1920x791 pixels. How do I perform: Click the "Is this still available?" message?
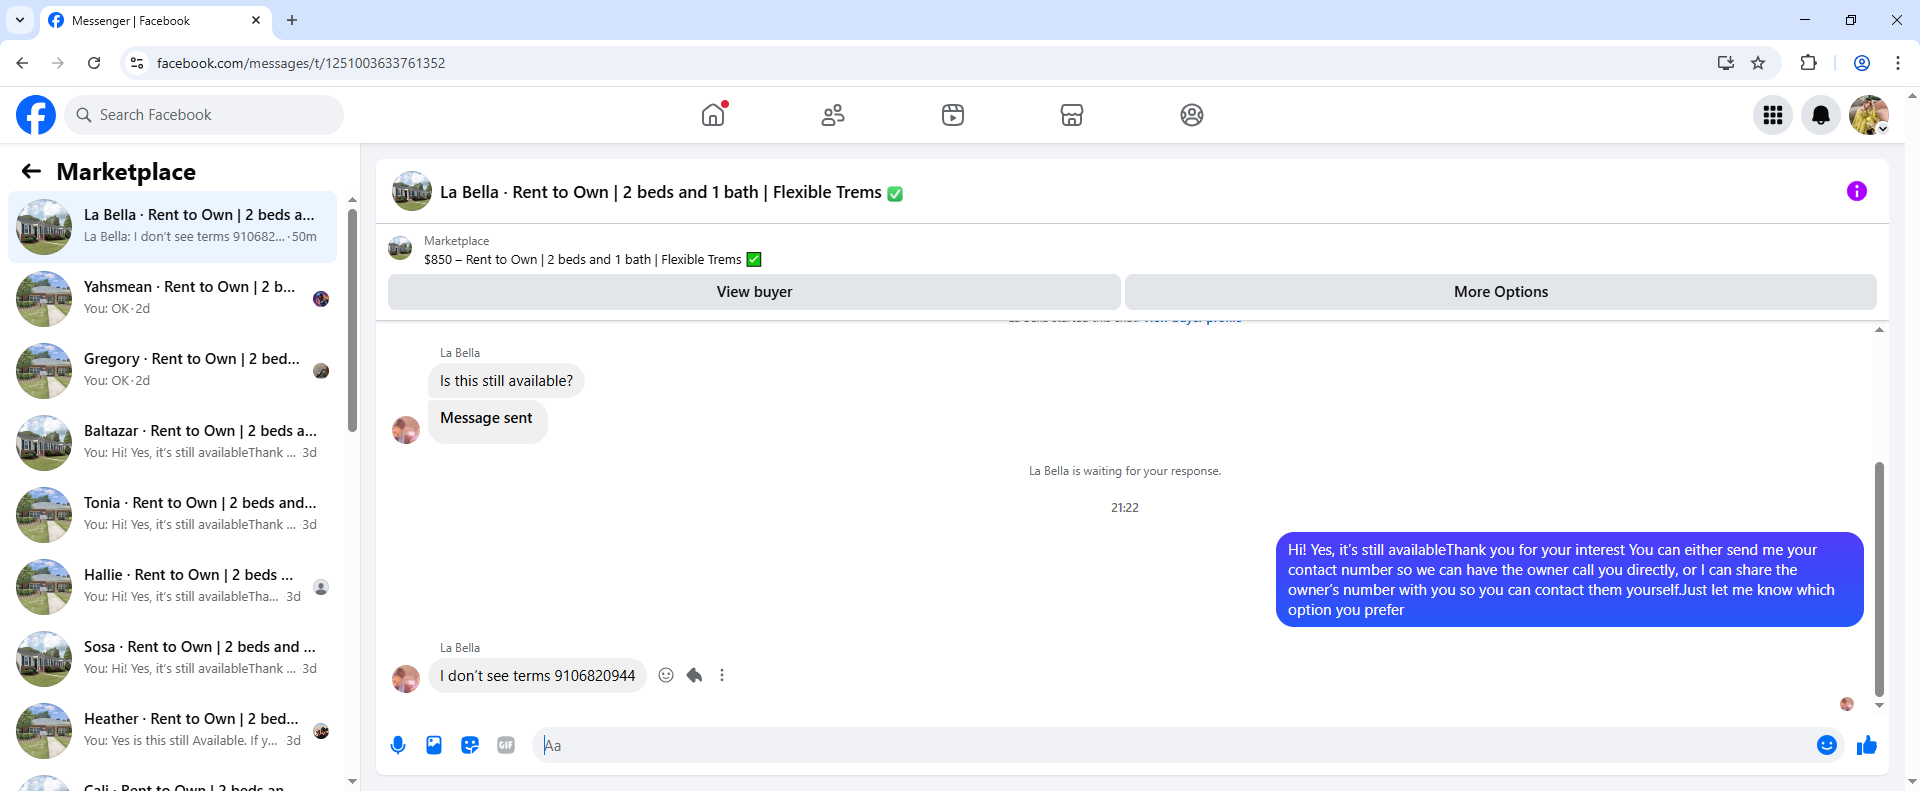coord(506,381)
